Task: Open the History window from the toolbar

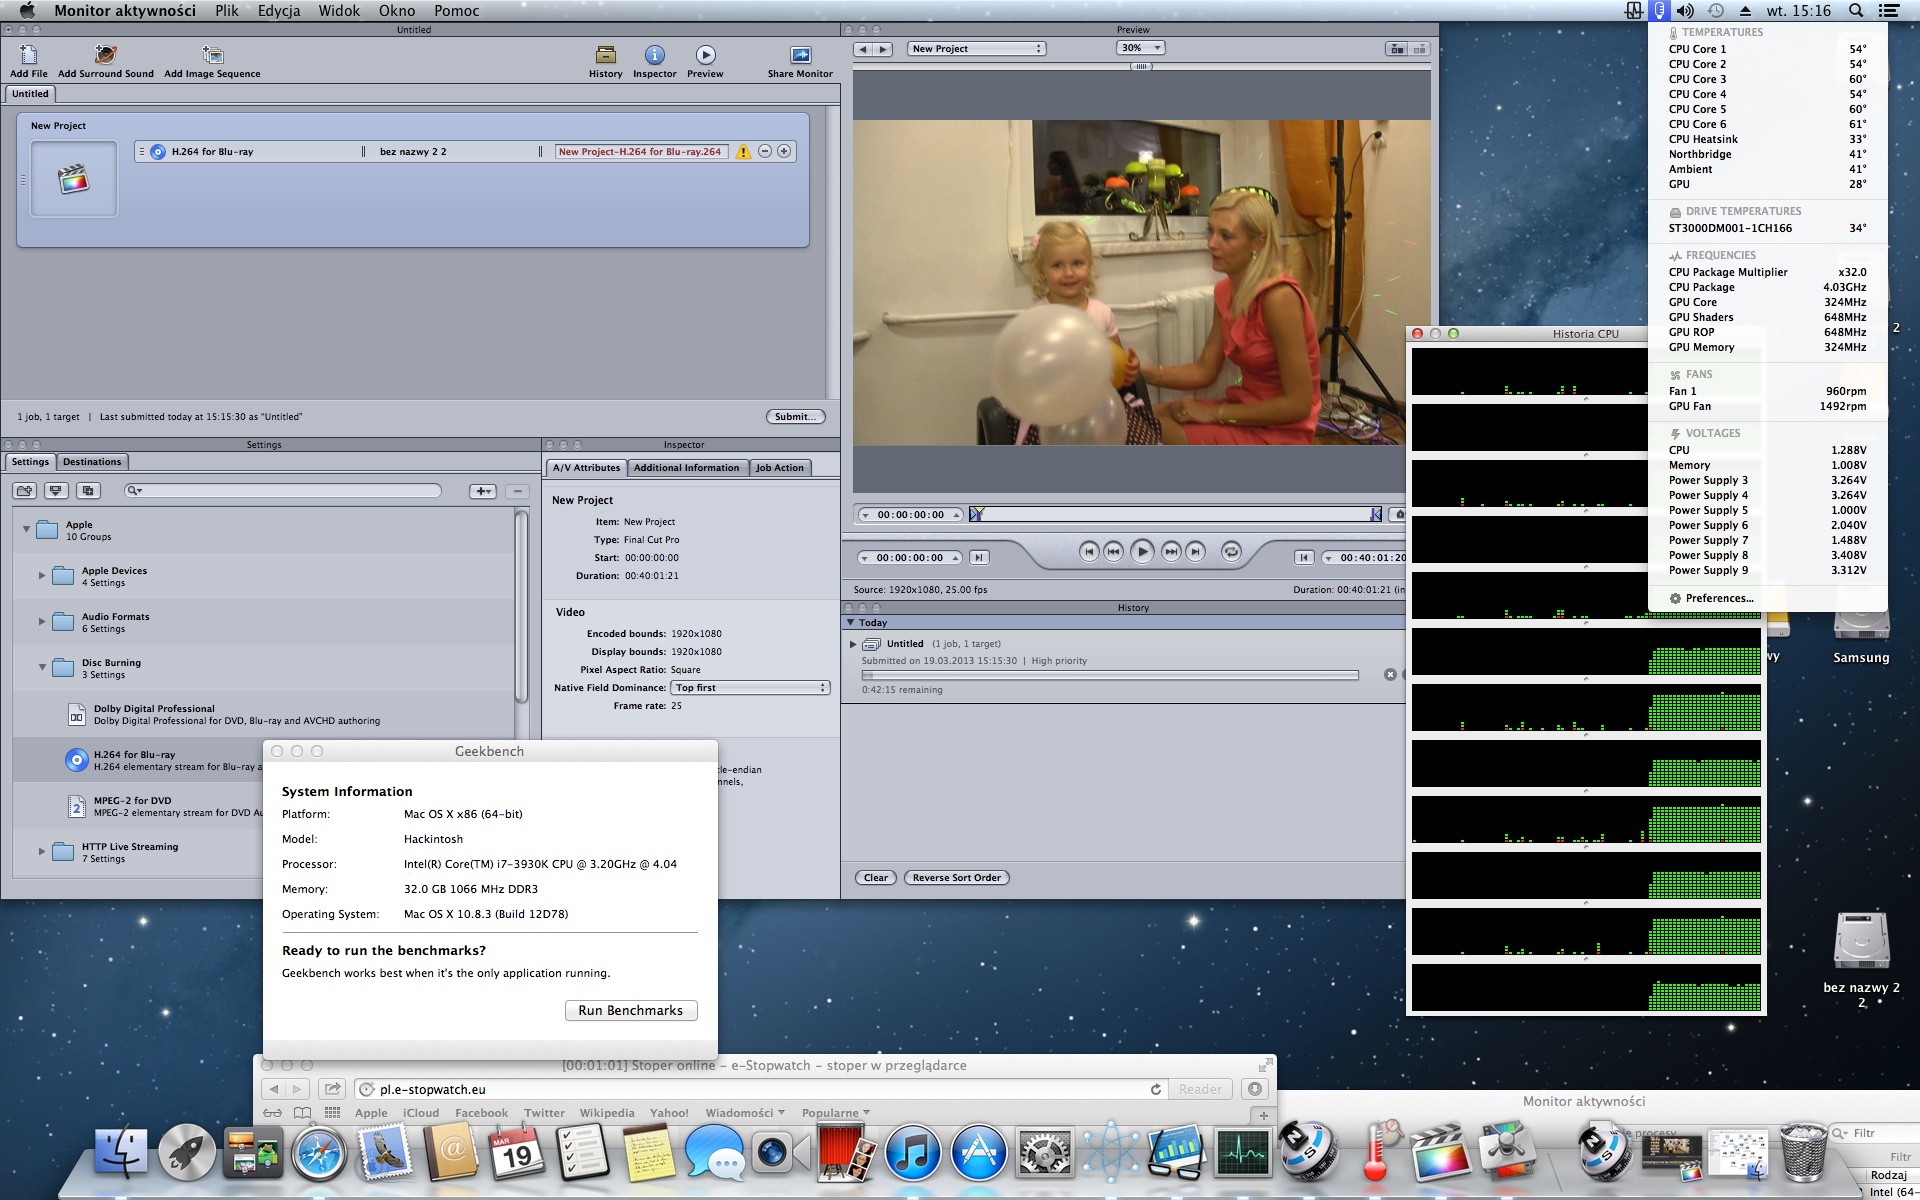Action: (605, 55)
